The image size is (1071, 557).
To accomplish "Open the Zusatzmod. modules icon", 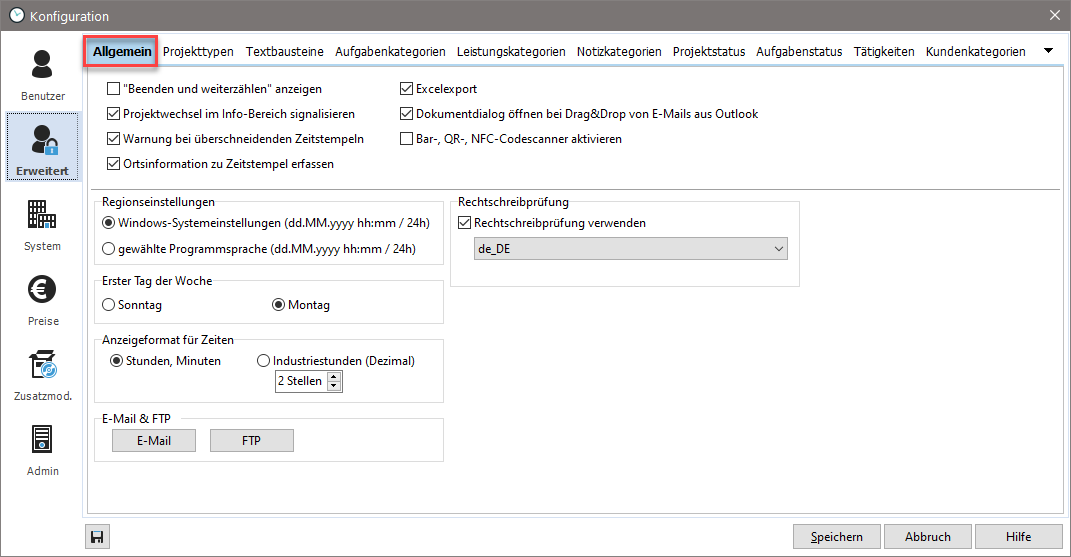I will click(x=42, y=373).
